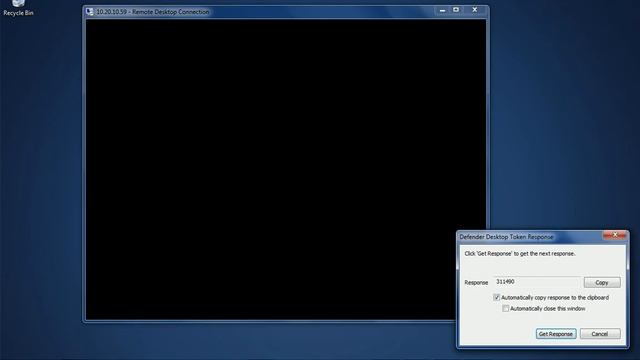Select the Response field showing 311490
640x360 pixels.
537,282
